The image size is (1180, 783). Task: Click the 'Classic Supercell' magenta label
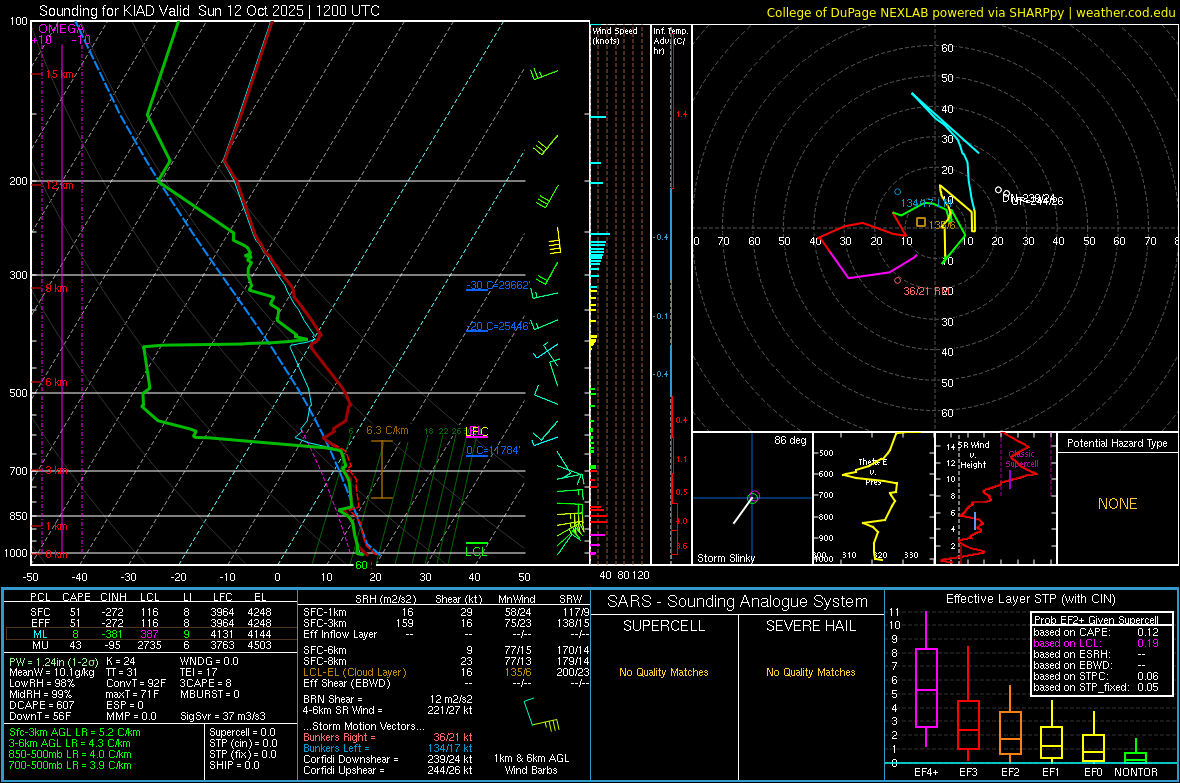point(1021,459)
